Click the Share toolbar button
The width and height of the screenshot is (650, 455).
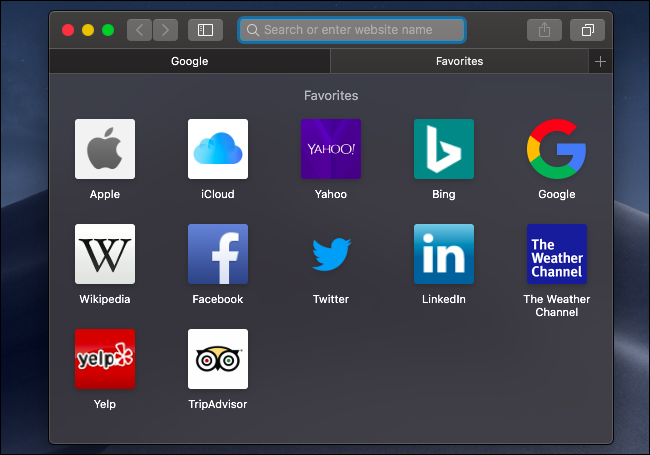[544, 30]
